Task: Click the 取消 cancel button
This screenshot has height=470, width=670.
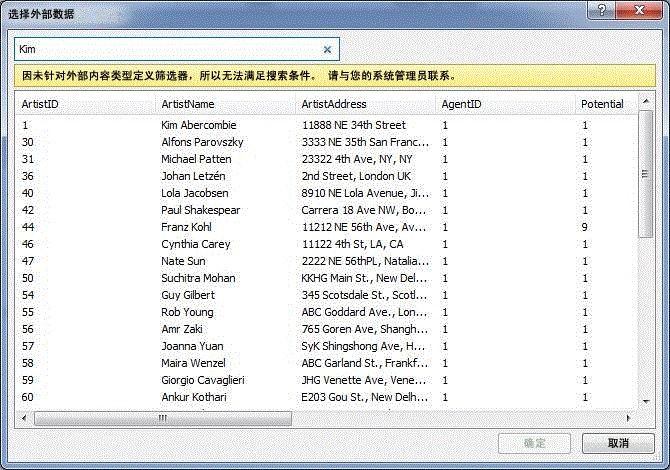Action: coord(618,443)
